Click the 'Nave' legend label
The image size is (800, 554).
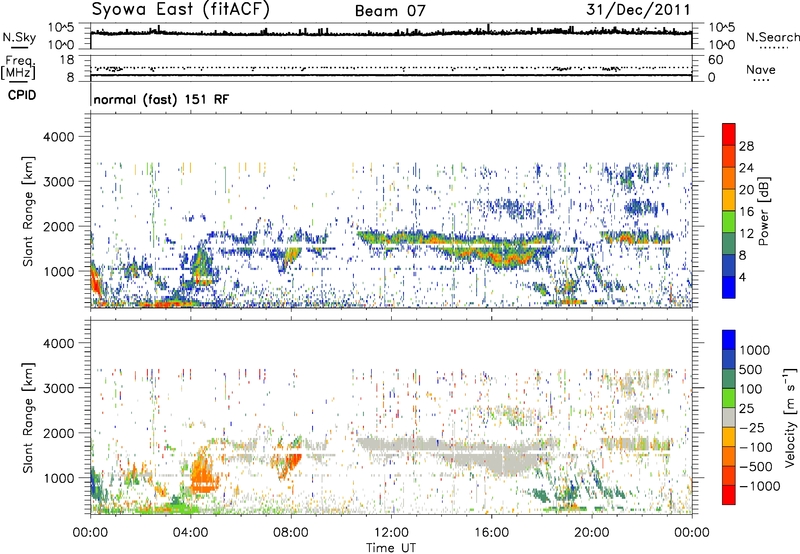[x=761, y=69]
